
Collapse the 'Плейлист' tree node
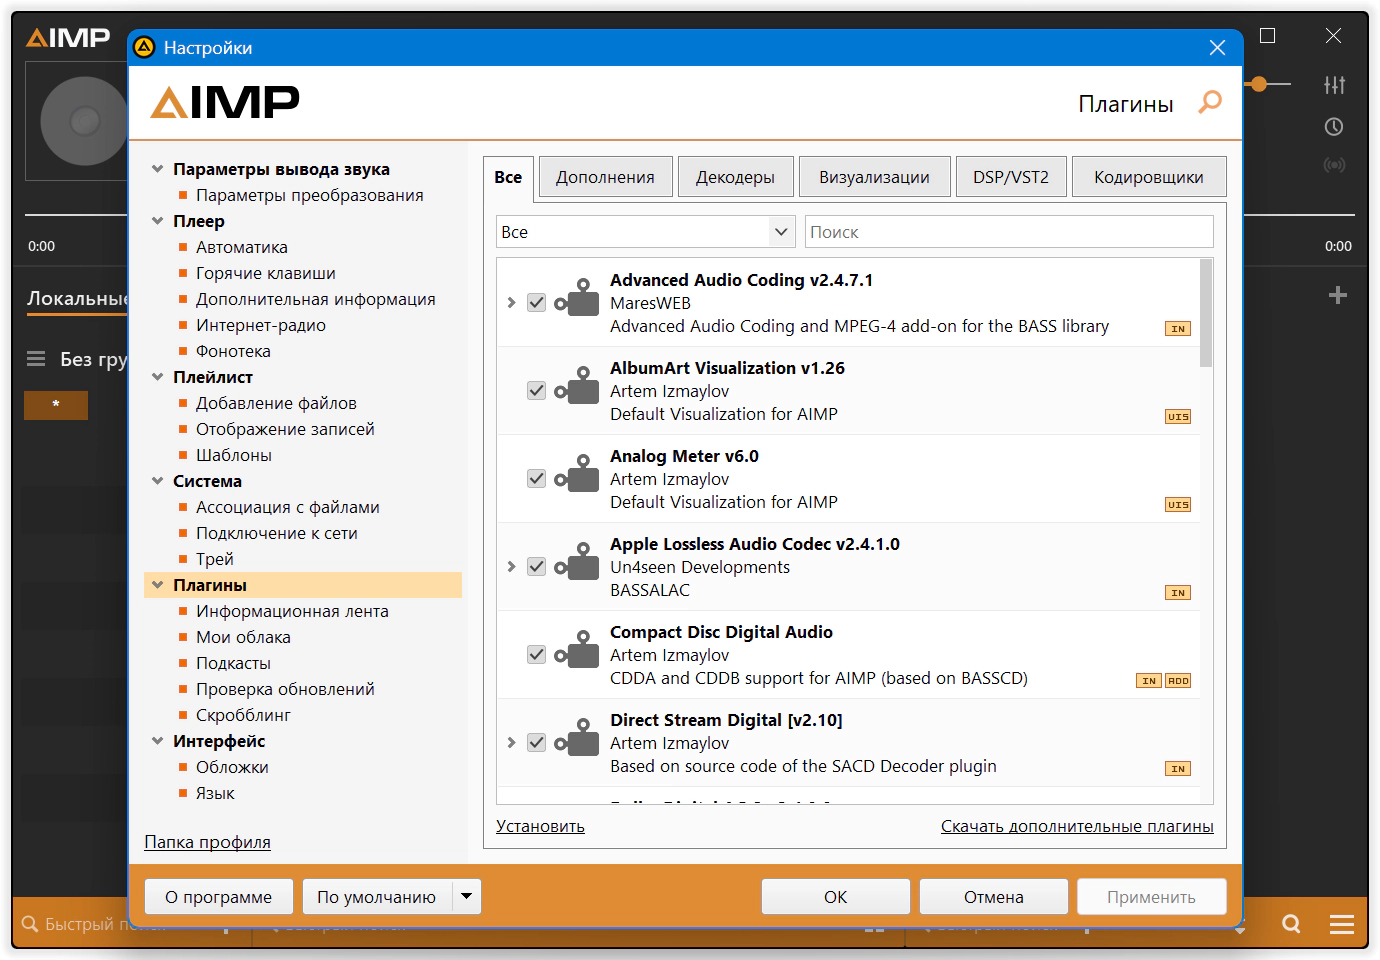(x=157, y=377)
